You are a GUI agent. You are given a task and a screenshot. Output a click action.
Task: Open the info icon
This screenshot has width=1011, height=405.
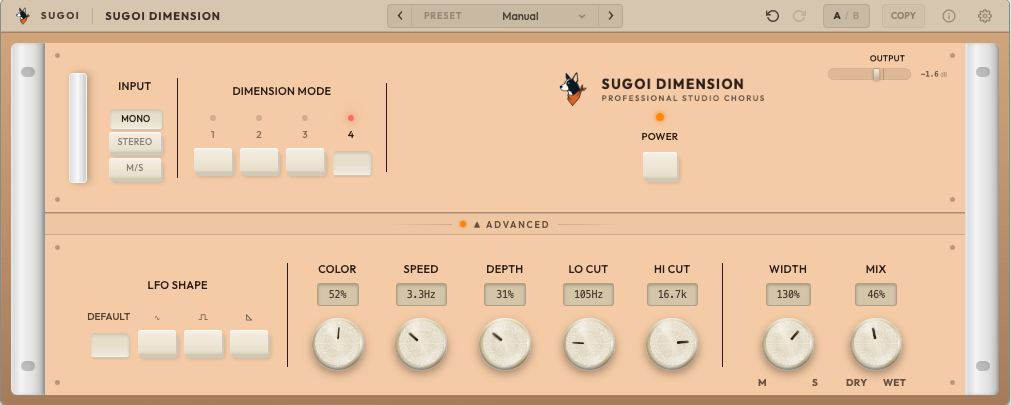(948, 16)
